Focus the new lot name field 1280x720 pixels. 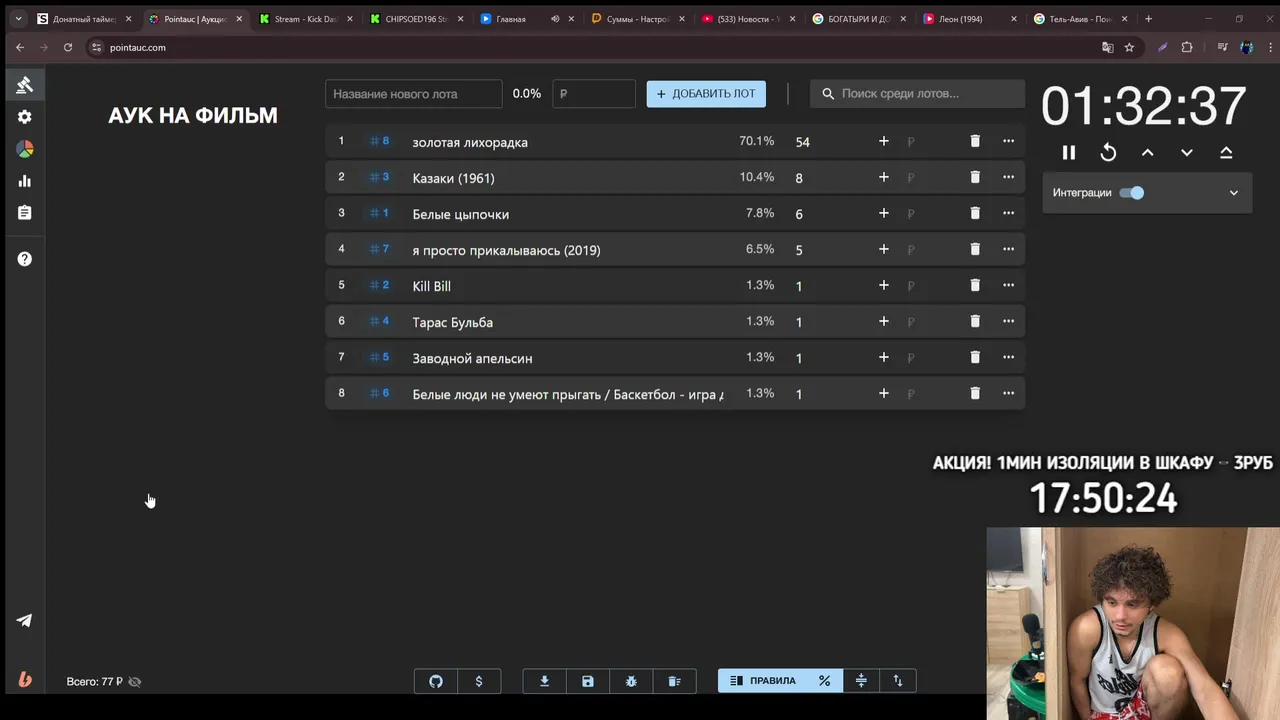point(414,94)
